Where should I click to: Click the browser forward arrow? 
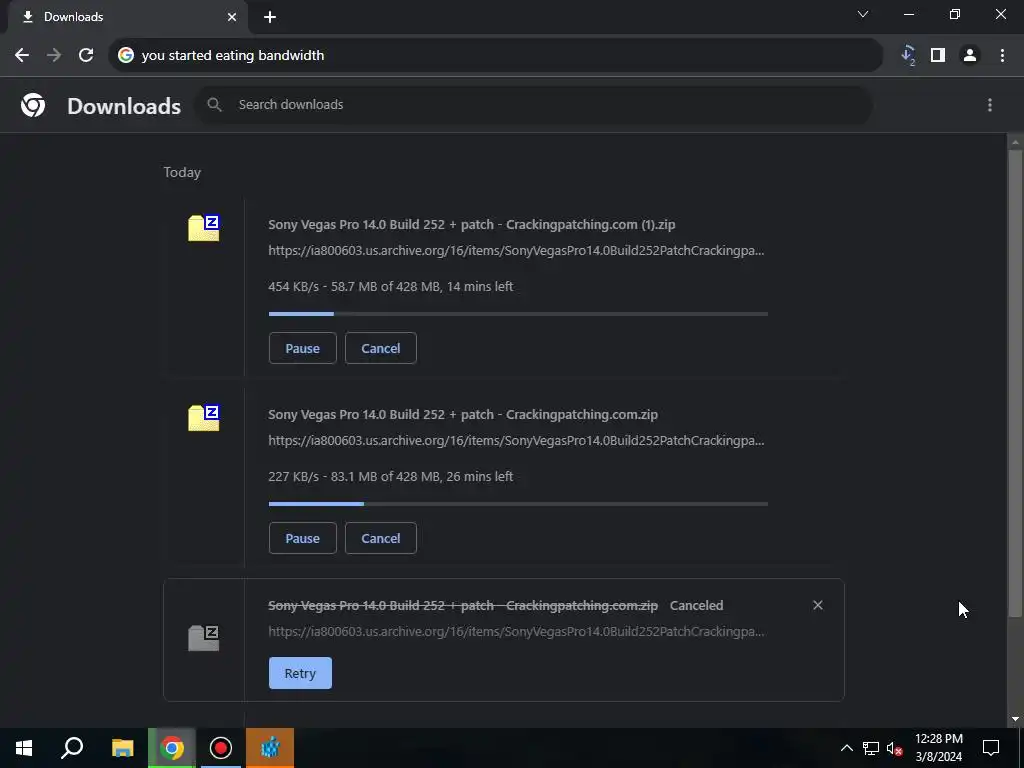54,56
